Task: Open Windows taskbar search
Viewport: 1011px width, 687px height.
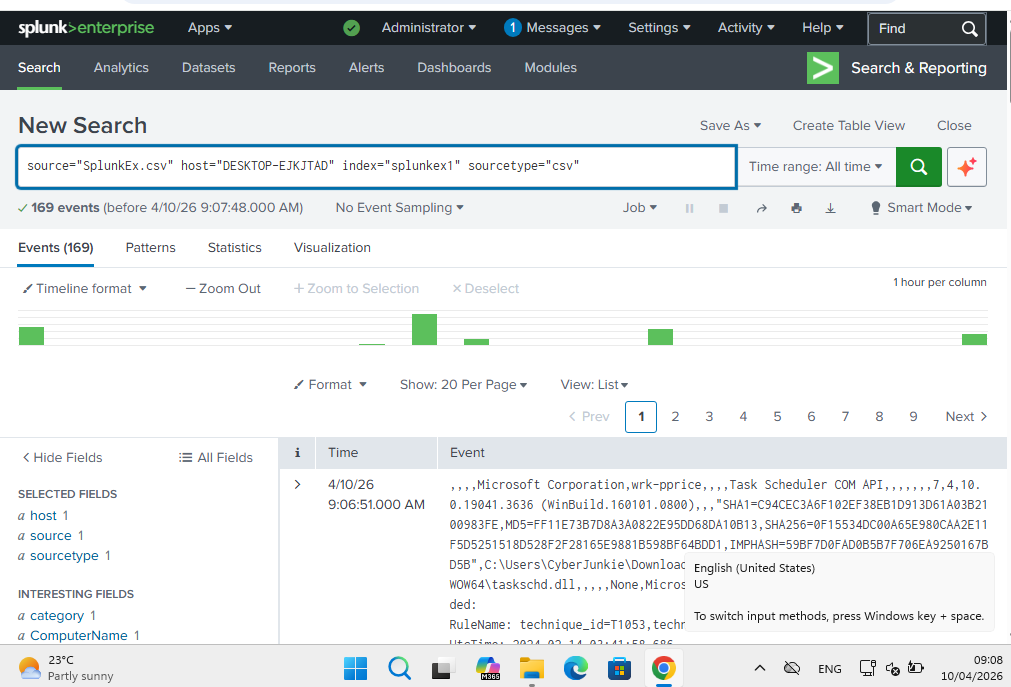Action: (x=399, y=668)
